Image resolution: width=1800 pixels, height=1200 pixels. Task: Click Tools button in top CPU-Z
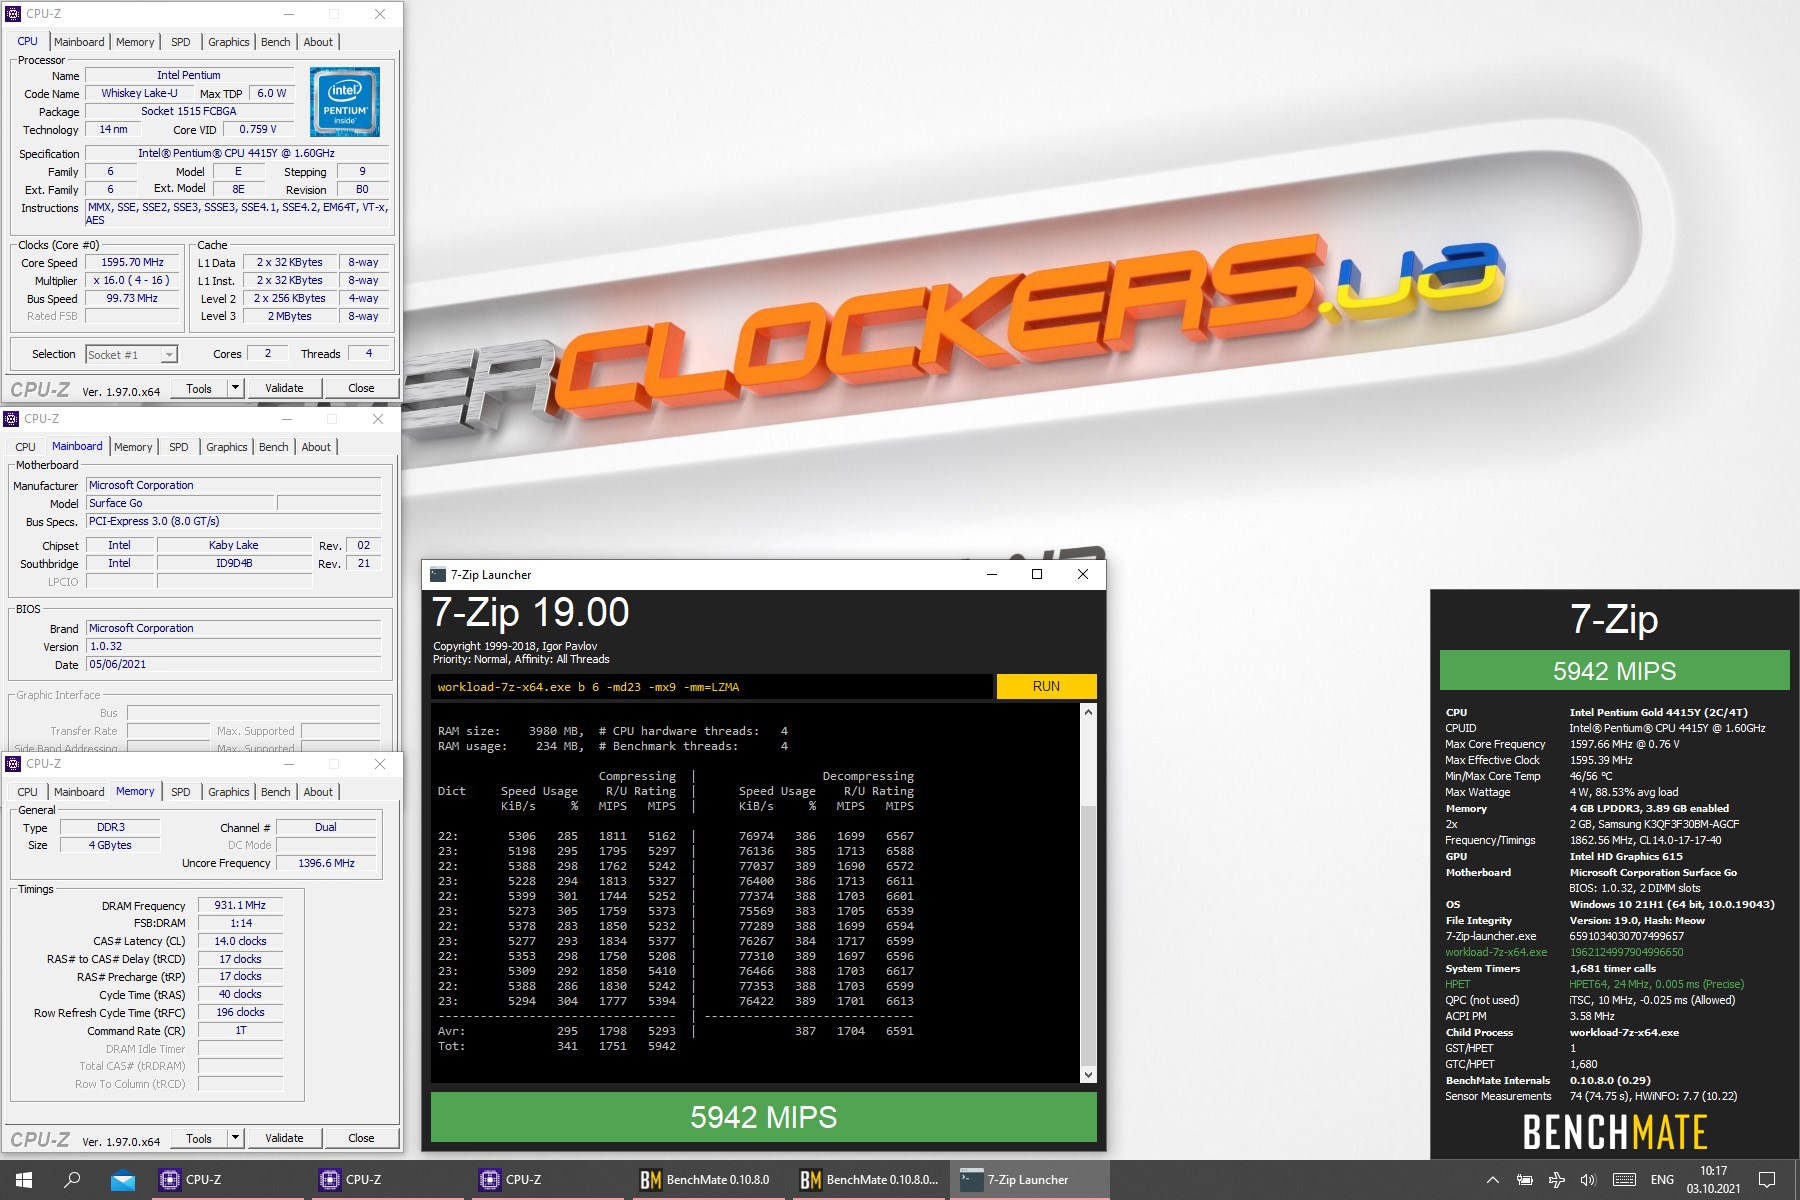coord(199,388)
